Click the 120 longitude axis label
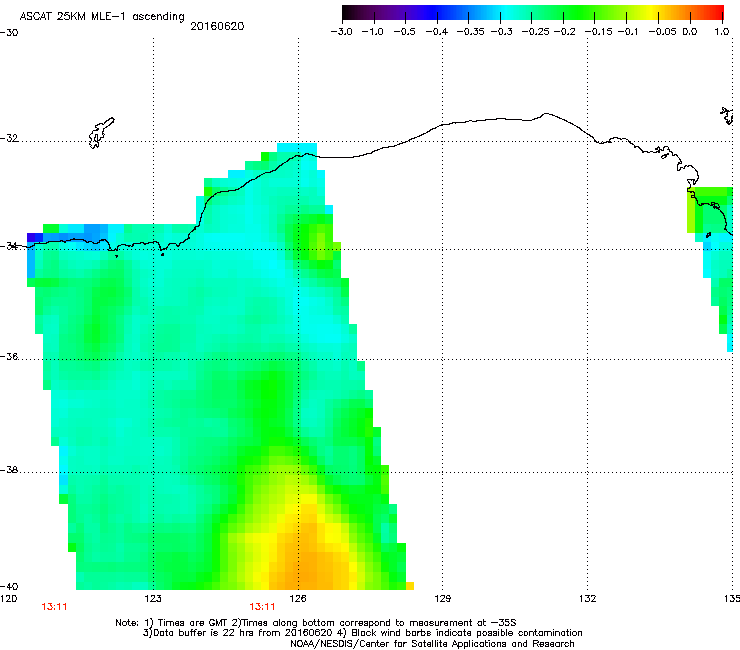The height and width of the screenshot is (650, 740). click(x=8, y=599)
